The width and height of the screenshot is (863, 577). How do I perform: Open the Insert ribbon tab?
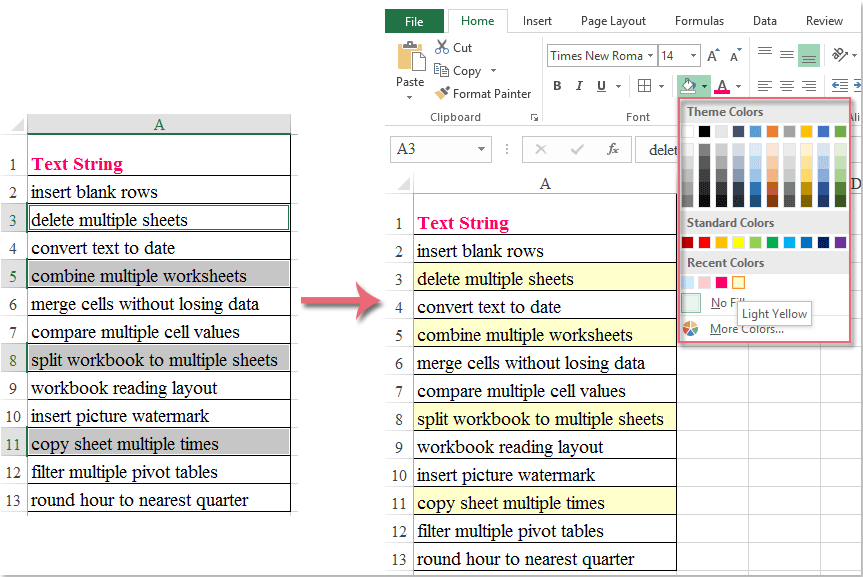point(537,20)
